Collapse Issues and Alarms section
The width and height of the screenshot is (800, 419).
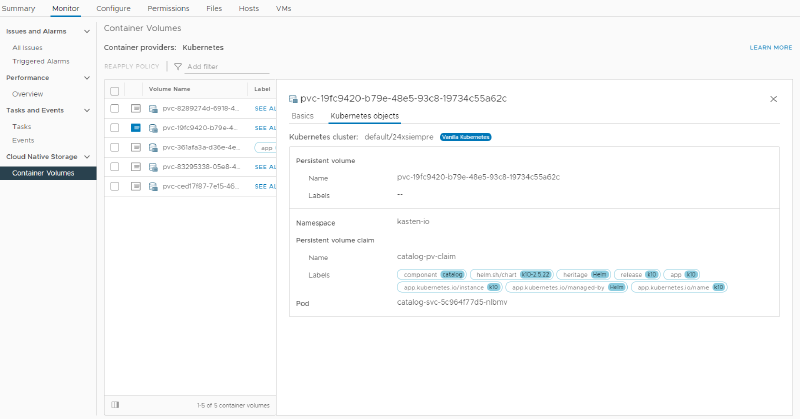coord(87,32)
